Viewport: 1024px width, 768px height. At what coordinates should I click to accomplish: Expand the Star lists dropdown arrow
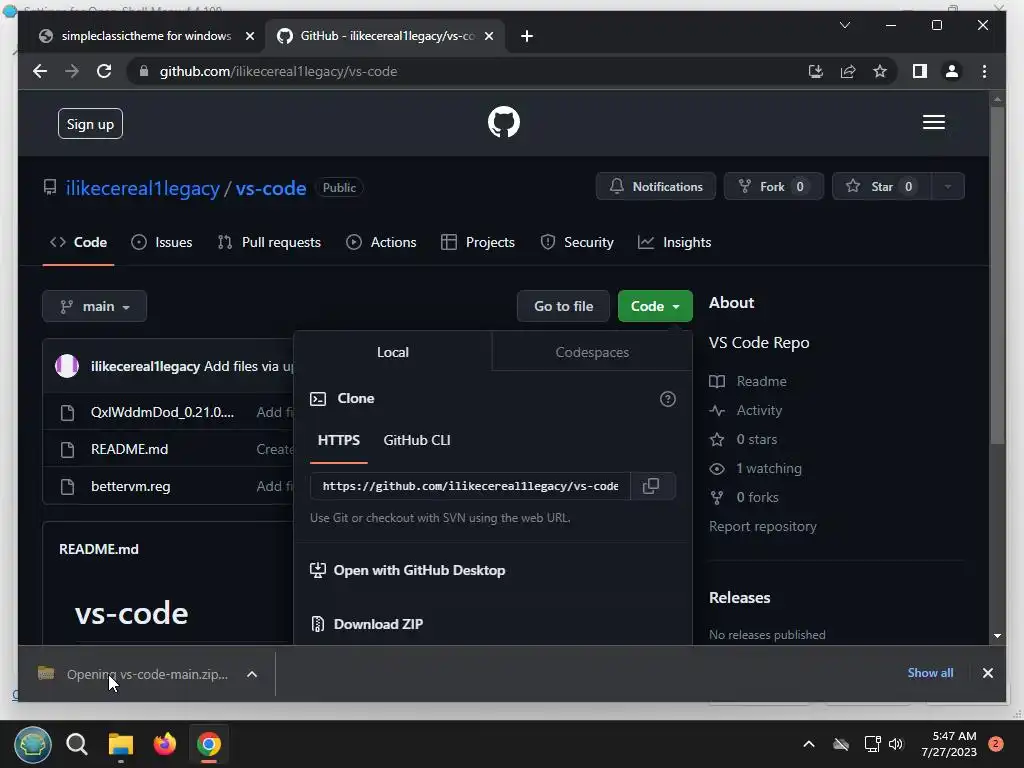pyautogui.click(x=948, y=186)
